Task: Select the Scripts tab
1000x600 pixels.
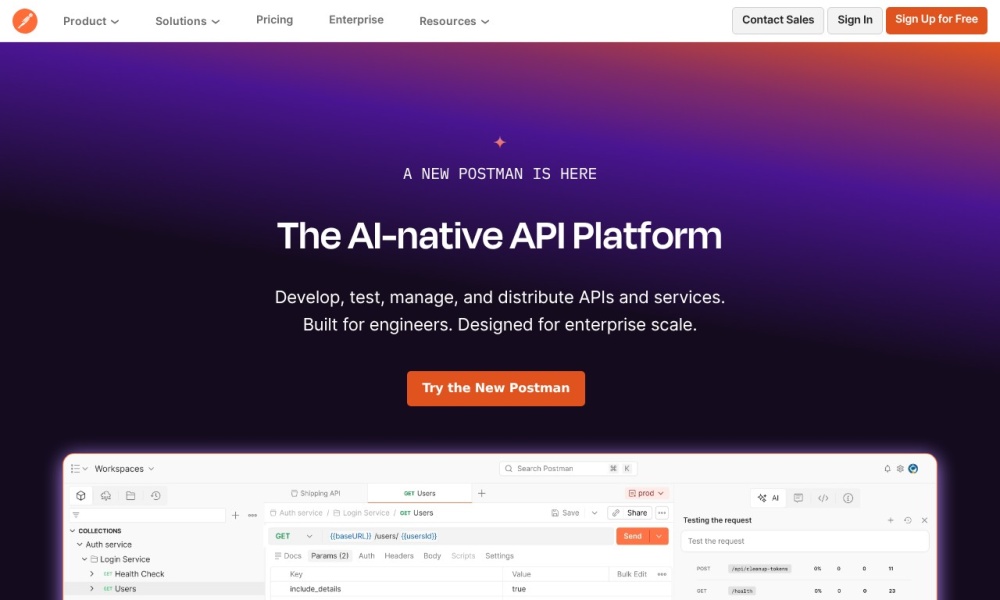Action: point(463,556)
